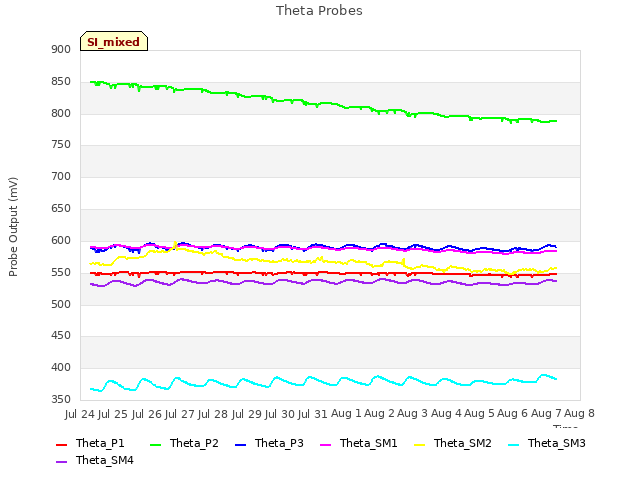Image resolution: width=640 pixels, height=480 pixels.
Task: Click the Jul 27 date label
Action: [x=179, y=414]
